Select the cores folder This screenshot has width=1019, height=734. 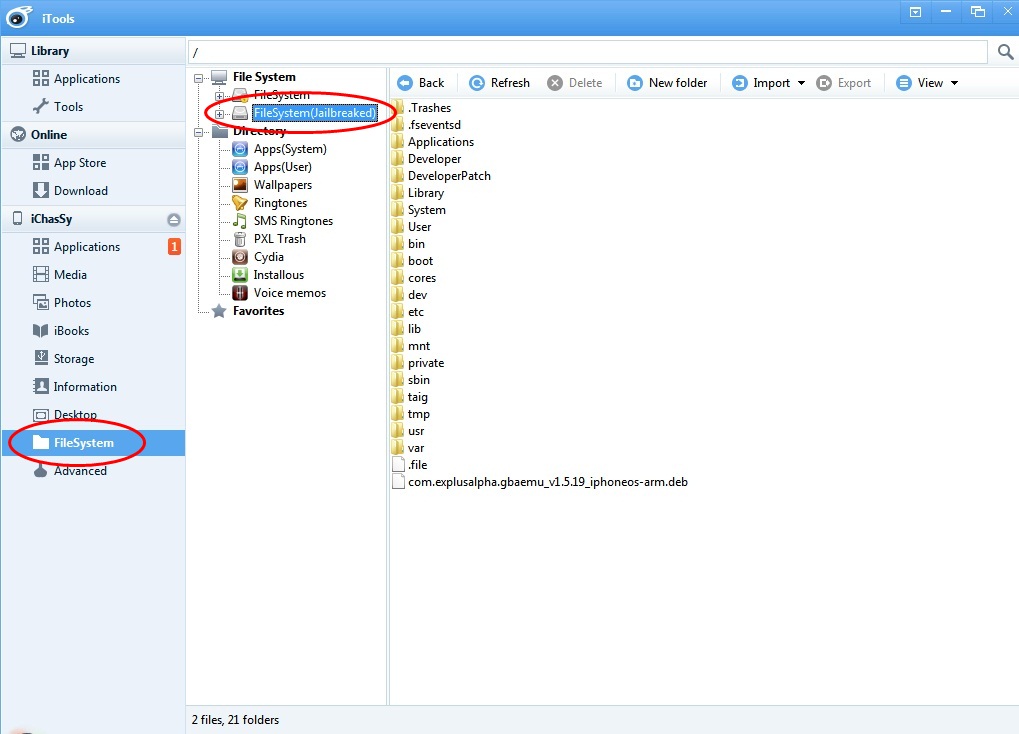[x=415, y=278]
